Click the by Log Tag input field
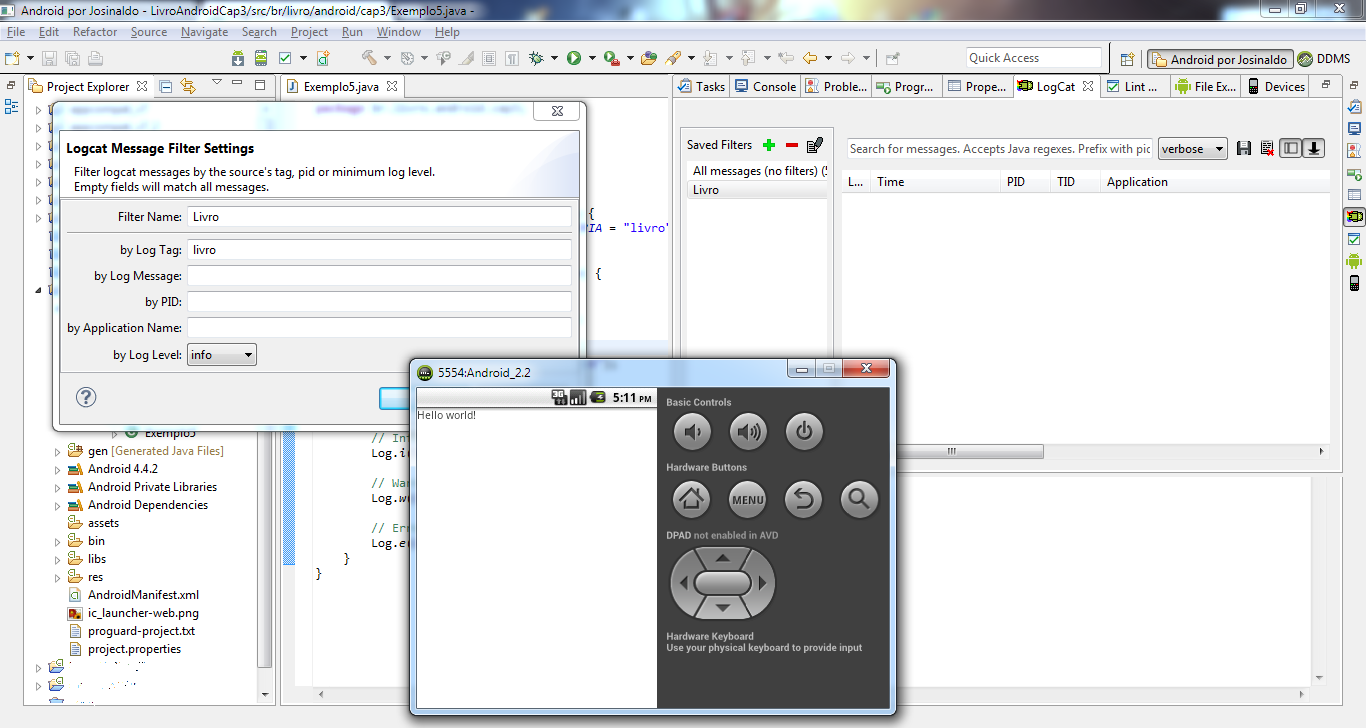The image size is (1366, 728). coord(379,249)
